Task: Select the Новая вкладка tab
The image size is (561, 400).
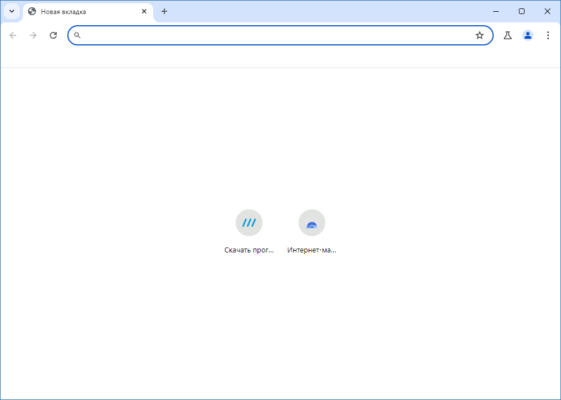Action: 88,12
